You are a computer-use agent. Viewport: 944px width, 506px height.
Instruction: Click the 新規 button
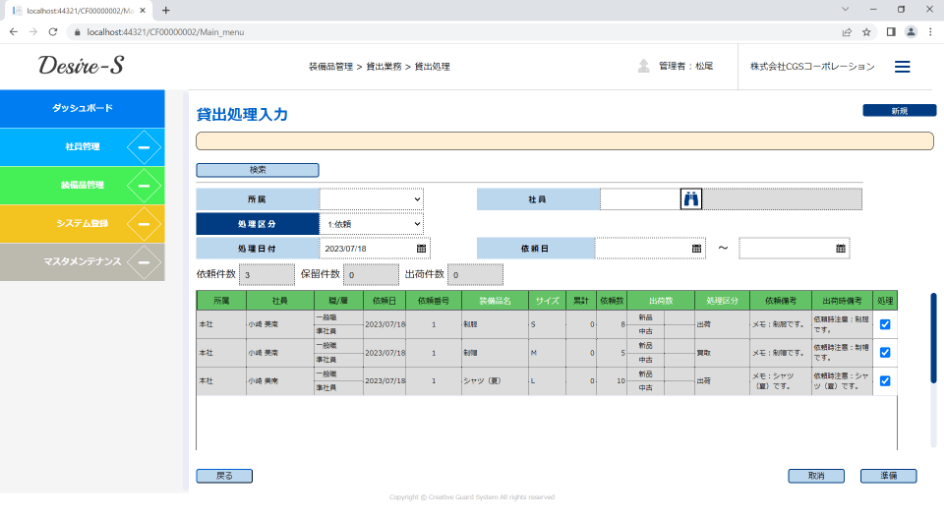click(899, 110)
